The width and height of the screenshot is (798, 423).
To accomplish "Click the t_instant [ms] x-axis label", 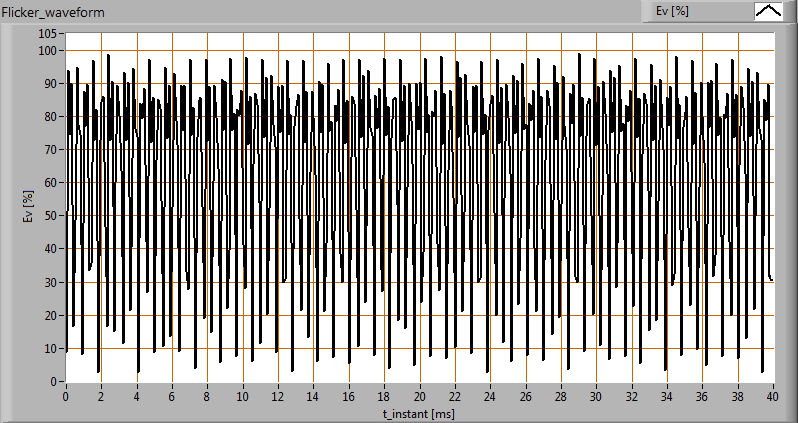I will 420,411.
